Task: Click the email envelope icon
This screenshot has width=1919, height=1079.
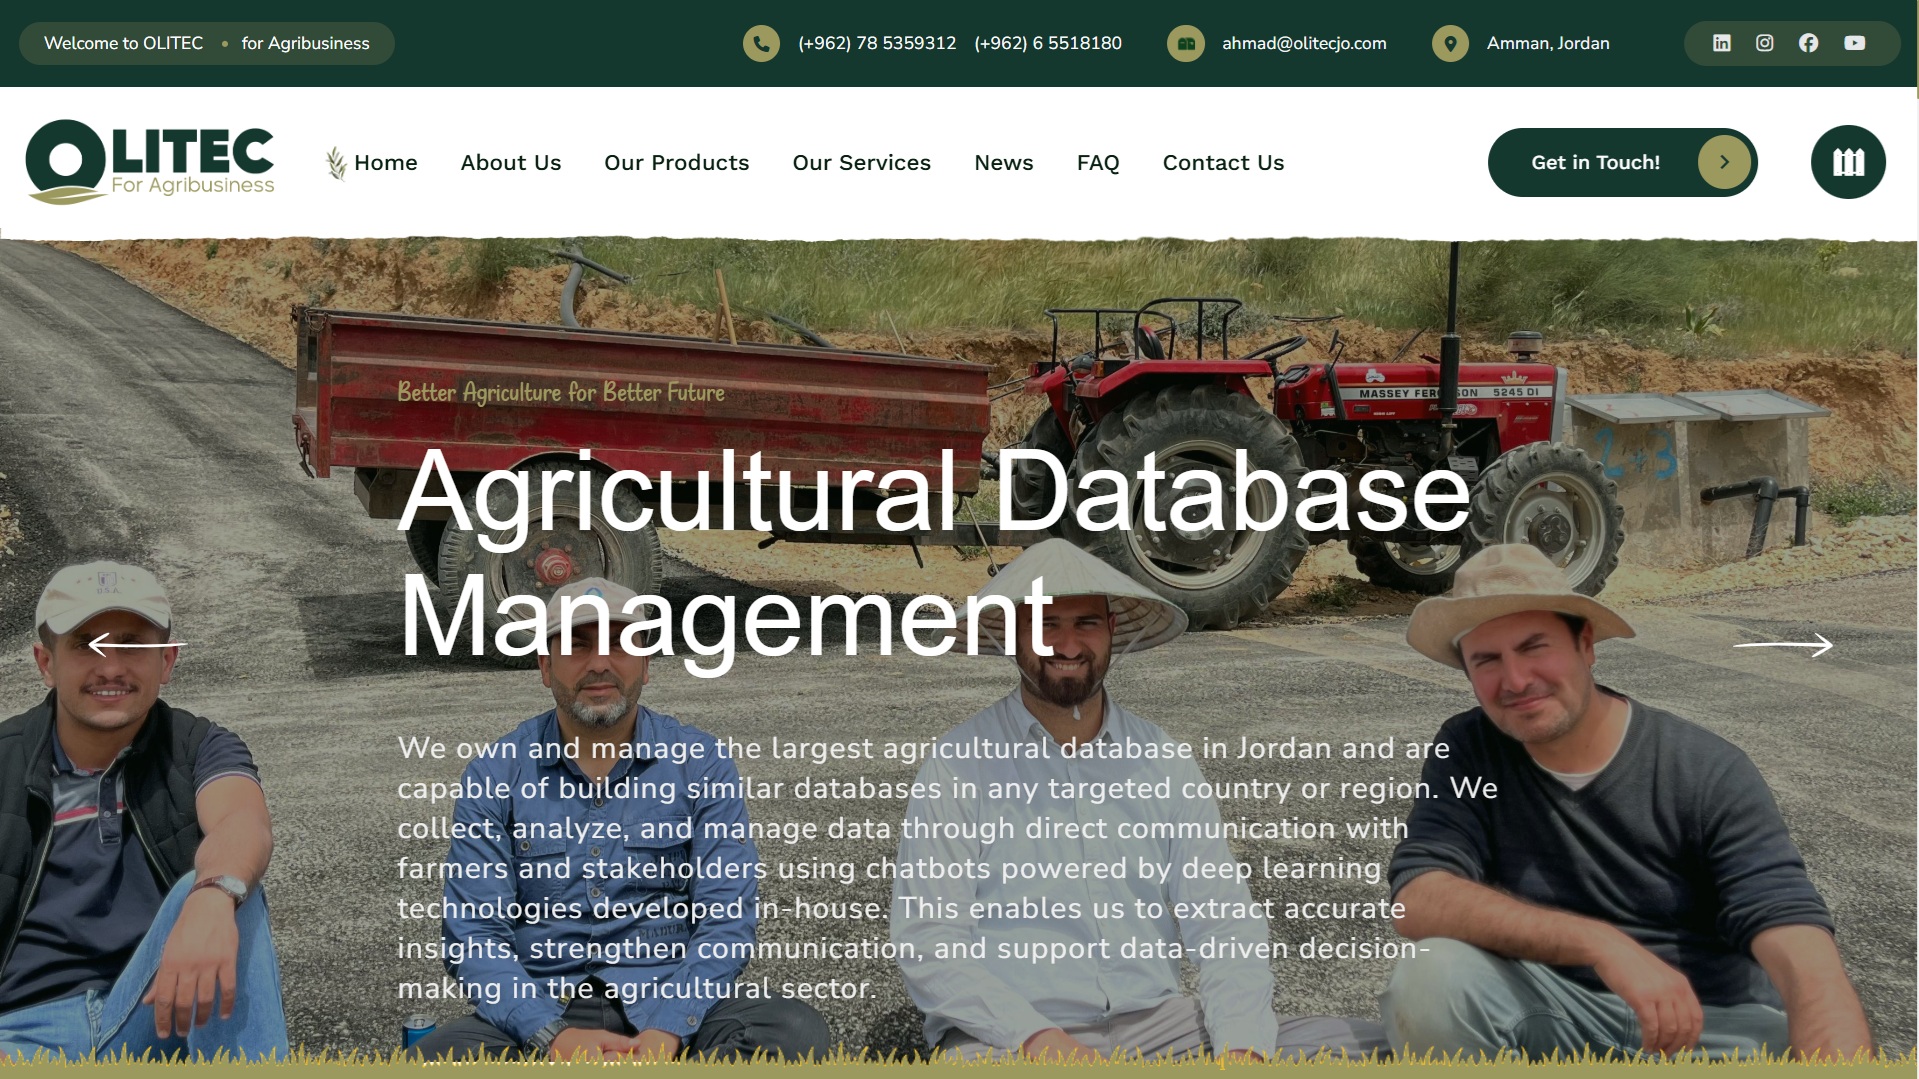Action: [x=1185, y=43]
